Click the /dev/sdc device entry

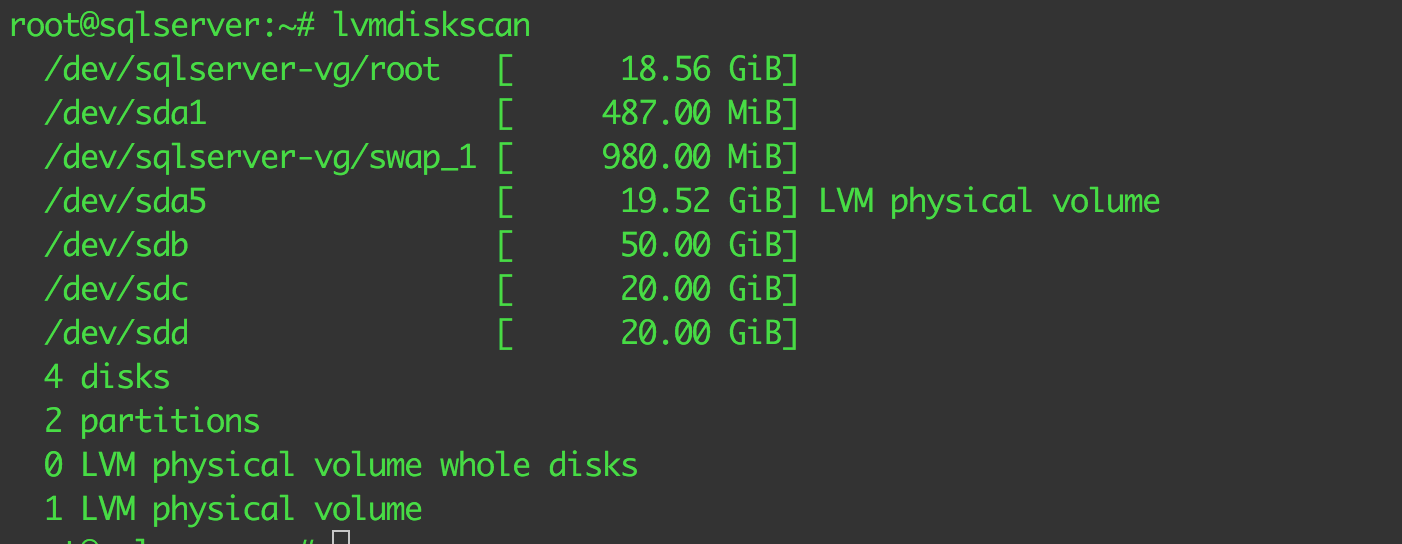point(116,289)
